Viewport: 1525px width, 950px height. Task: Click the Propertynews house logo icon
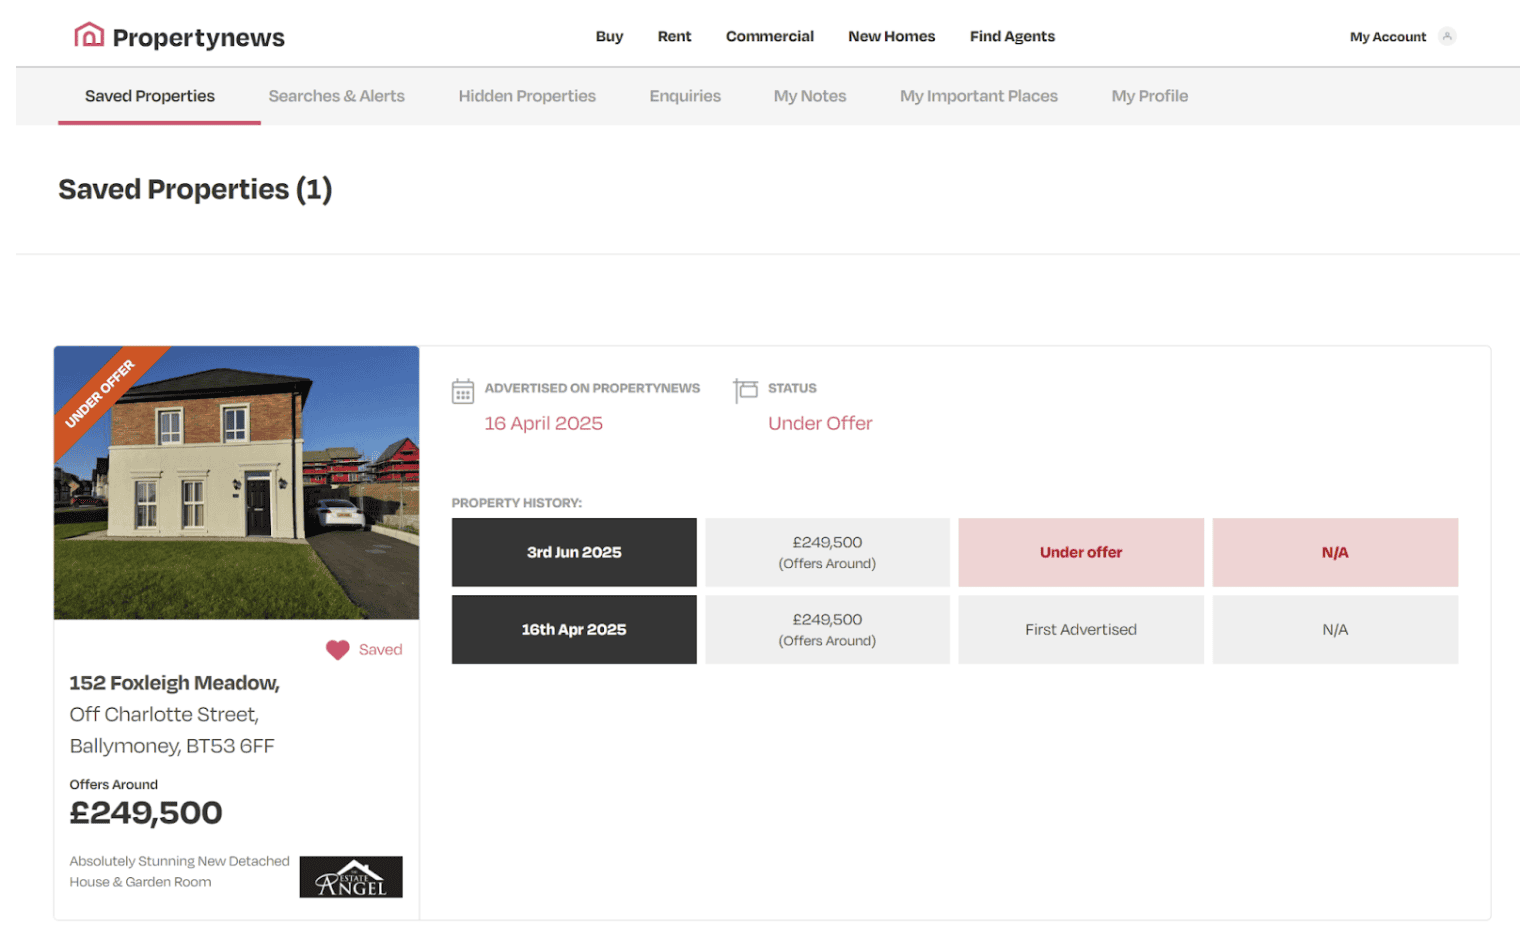tap(89, 35)
